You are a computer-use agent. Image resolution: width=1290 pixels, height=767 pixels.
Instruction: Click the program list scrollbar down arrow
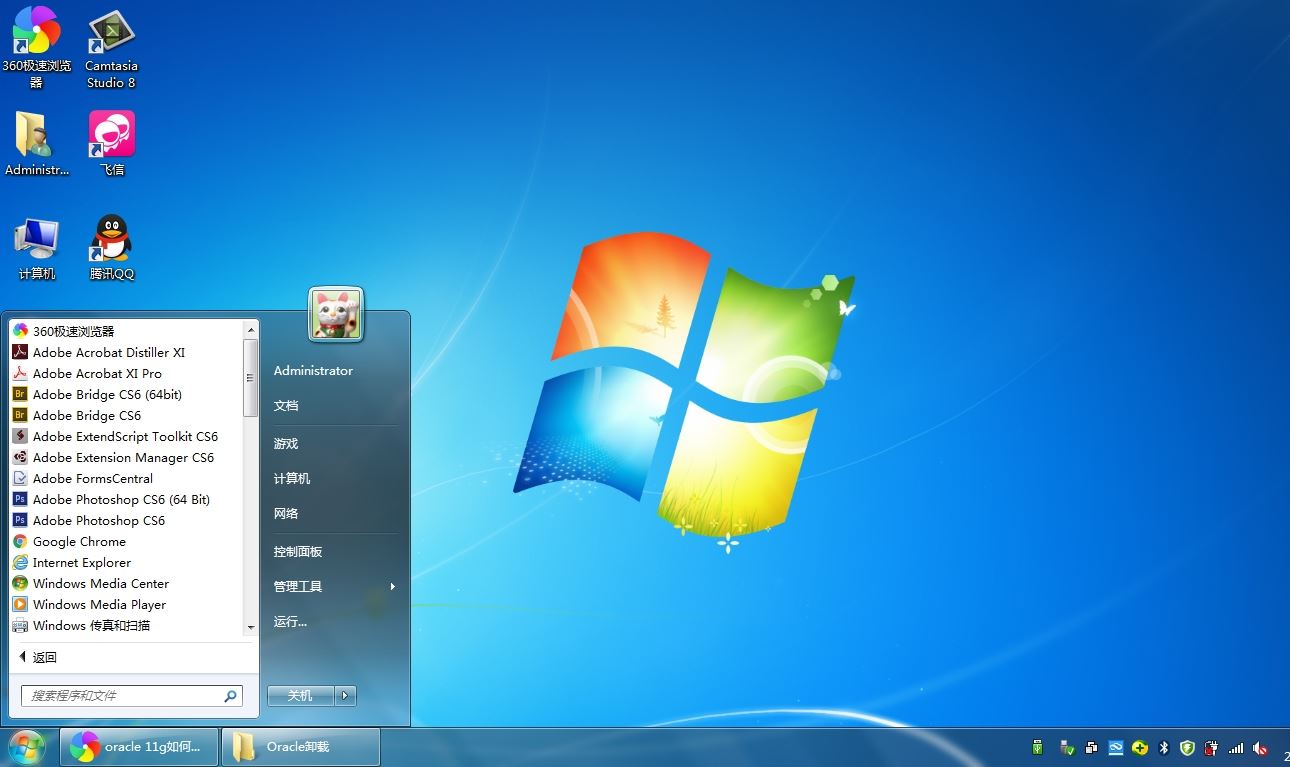point(251,628)
